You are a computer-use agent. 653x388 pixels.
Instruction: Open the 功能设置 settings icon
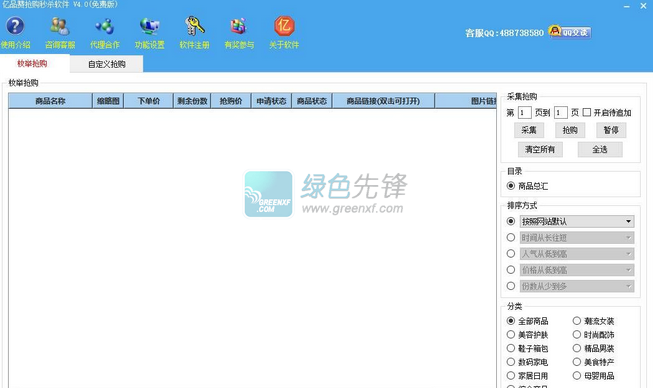pos(150,26)
